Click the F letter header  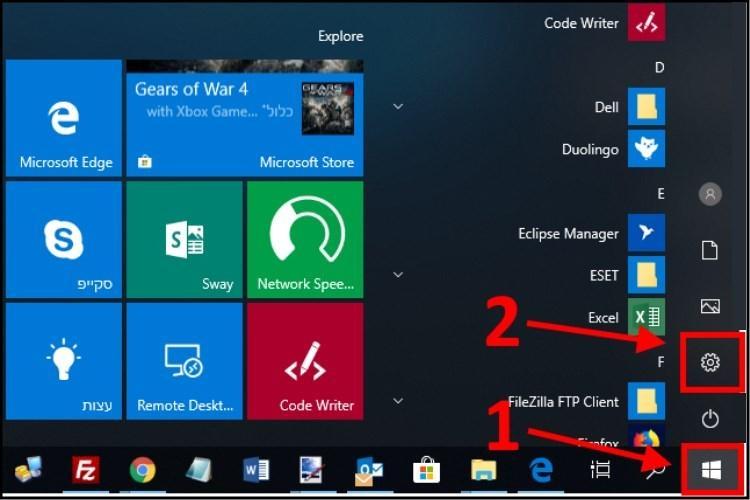(661, 362)
